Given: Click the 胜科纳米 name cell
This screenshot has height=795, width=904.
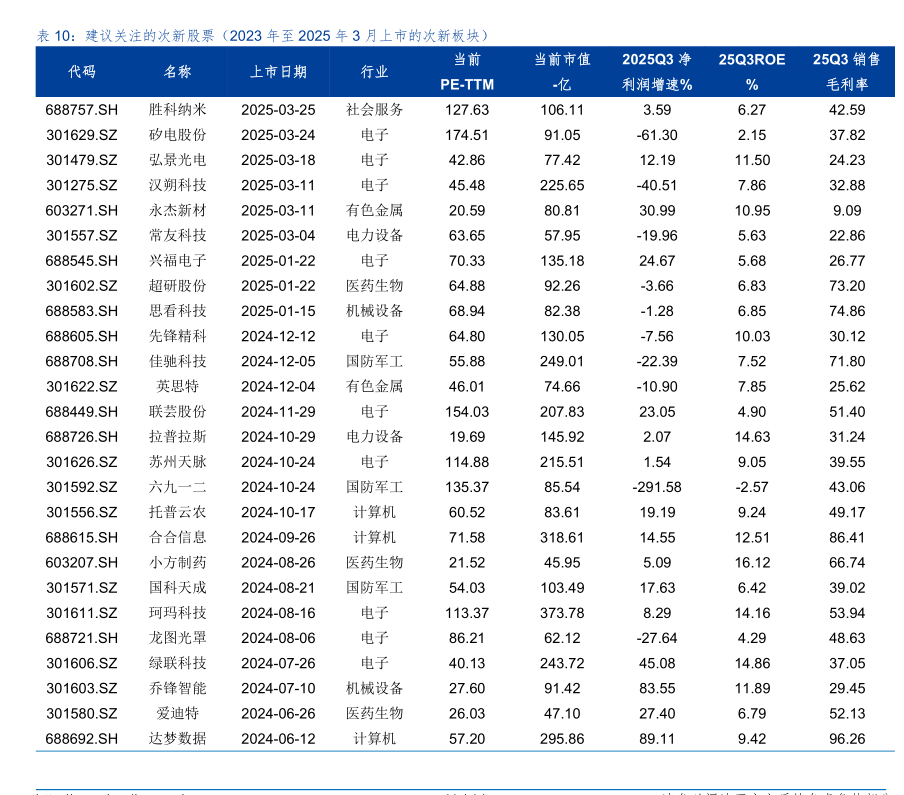Looking at the screenshot, I should (x=178, y=110).
